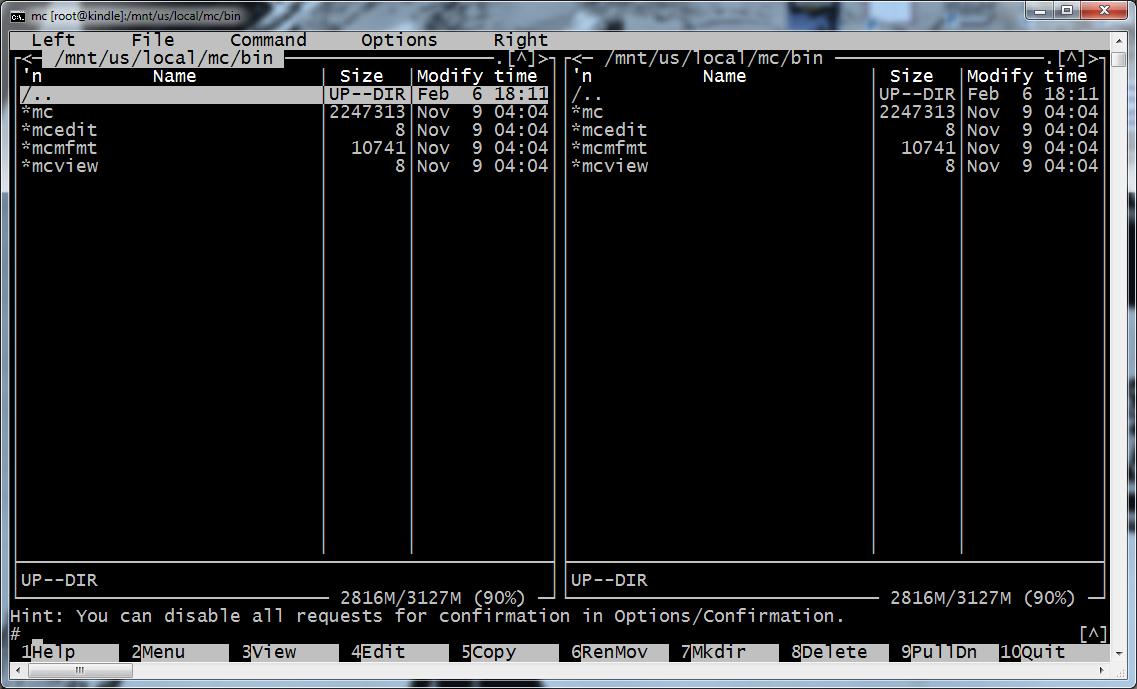Image resolution: width=1137 pixels, height=689 pixels.
Task: Select *mcview file in left panel
Action: [x=284, y=166]
